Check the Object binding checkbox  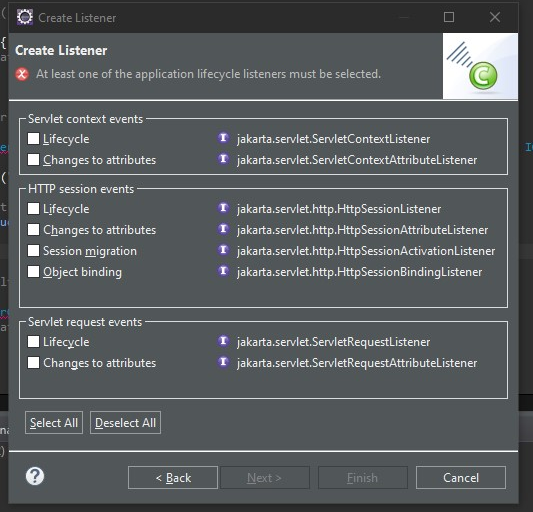click(33, 272)
